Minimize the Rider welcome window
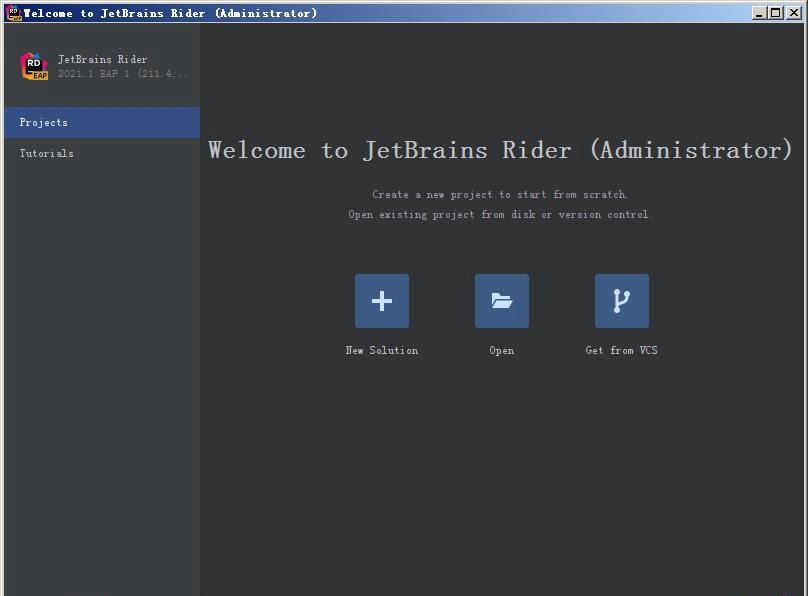The height and width of the screenshot is (596, 808). point(759,13)
